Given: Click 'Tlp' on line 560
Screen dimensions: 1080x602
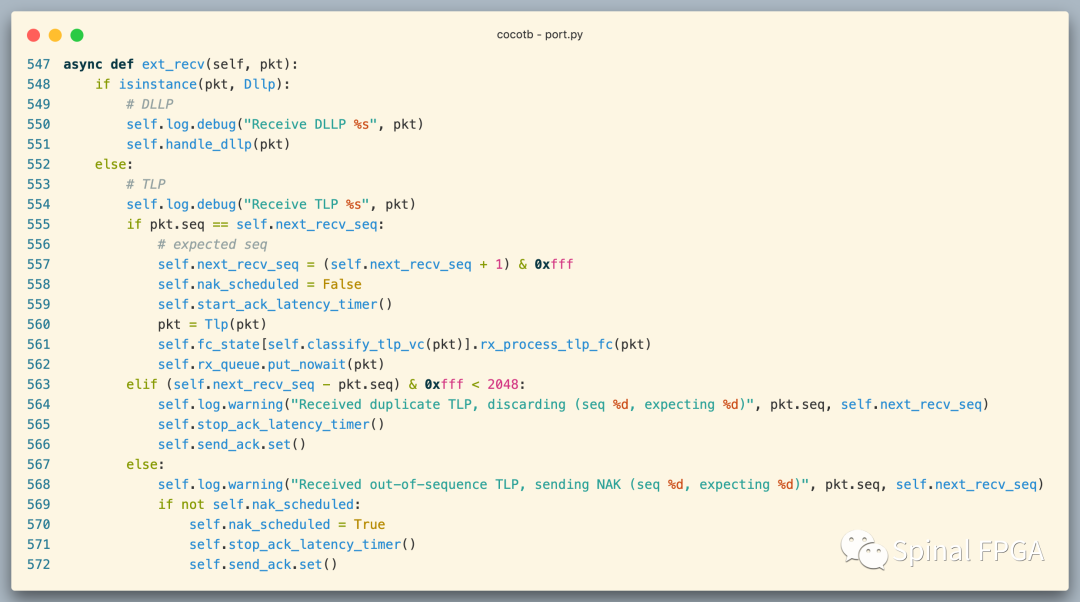Looking at the screenshot, I should click(216, 324).
